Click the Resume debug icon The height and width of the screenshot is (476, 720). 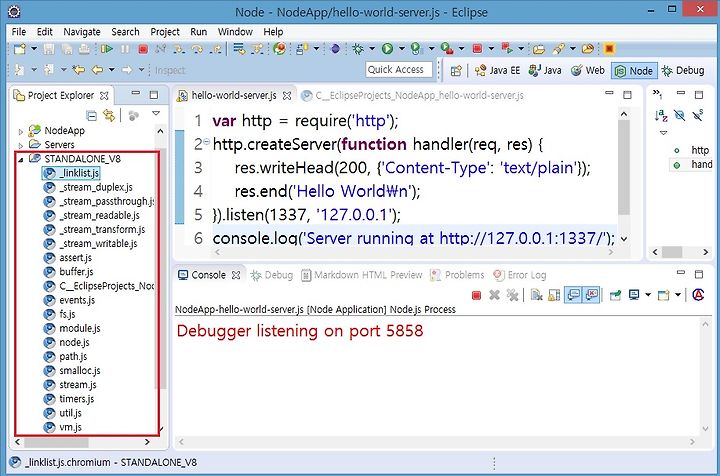(107, 49)
